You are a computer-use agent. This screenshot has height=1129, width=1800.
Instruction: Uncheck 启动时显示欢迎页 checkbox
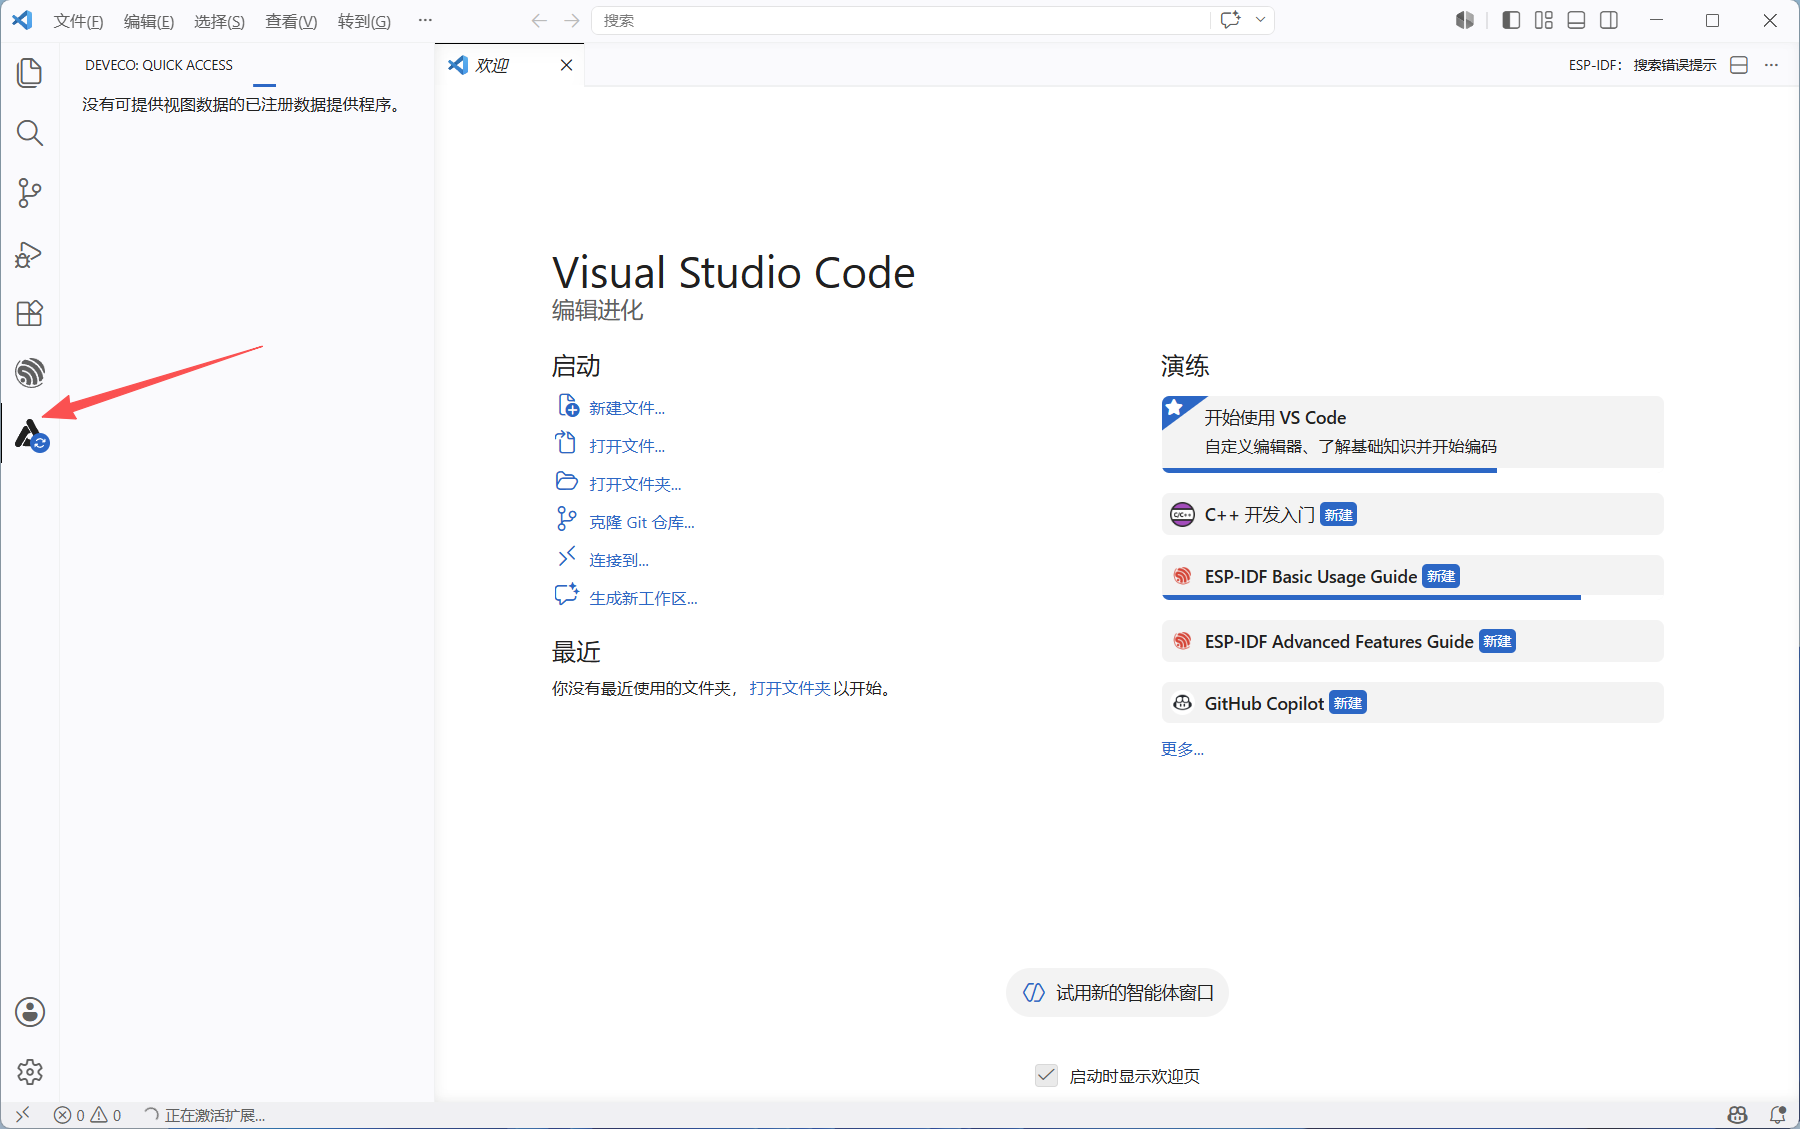pyautogui.click(x=1046, y=1075)
